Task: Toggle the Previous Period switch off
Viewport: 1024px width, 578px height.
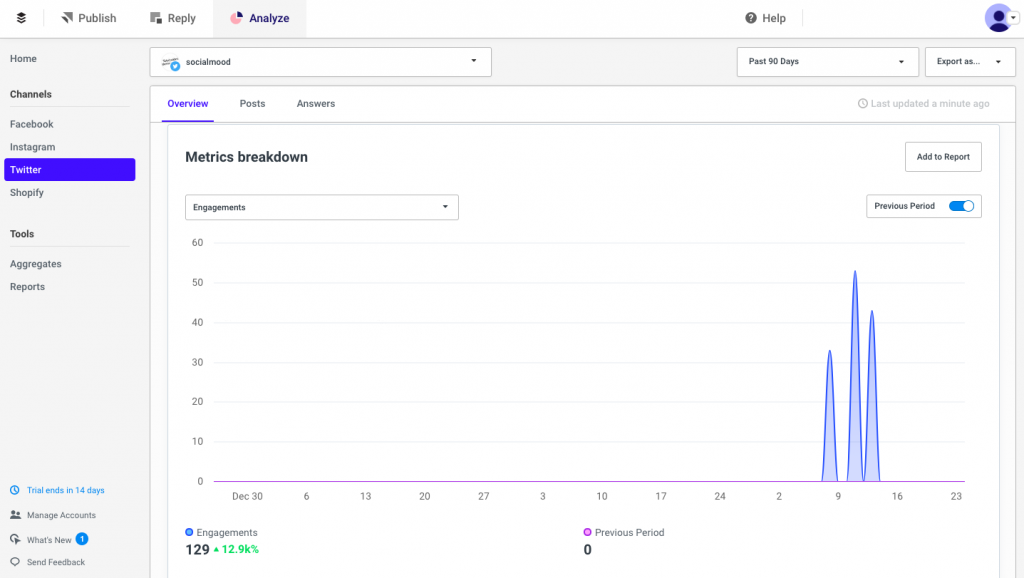Action: coord(961,206)
